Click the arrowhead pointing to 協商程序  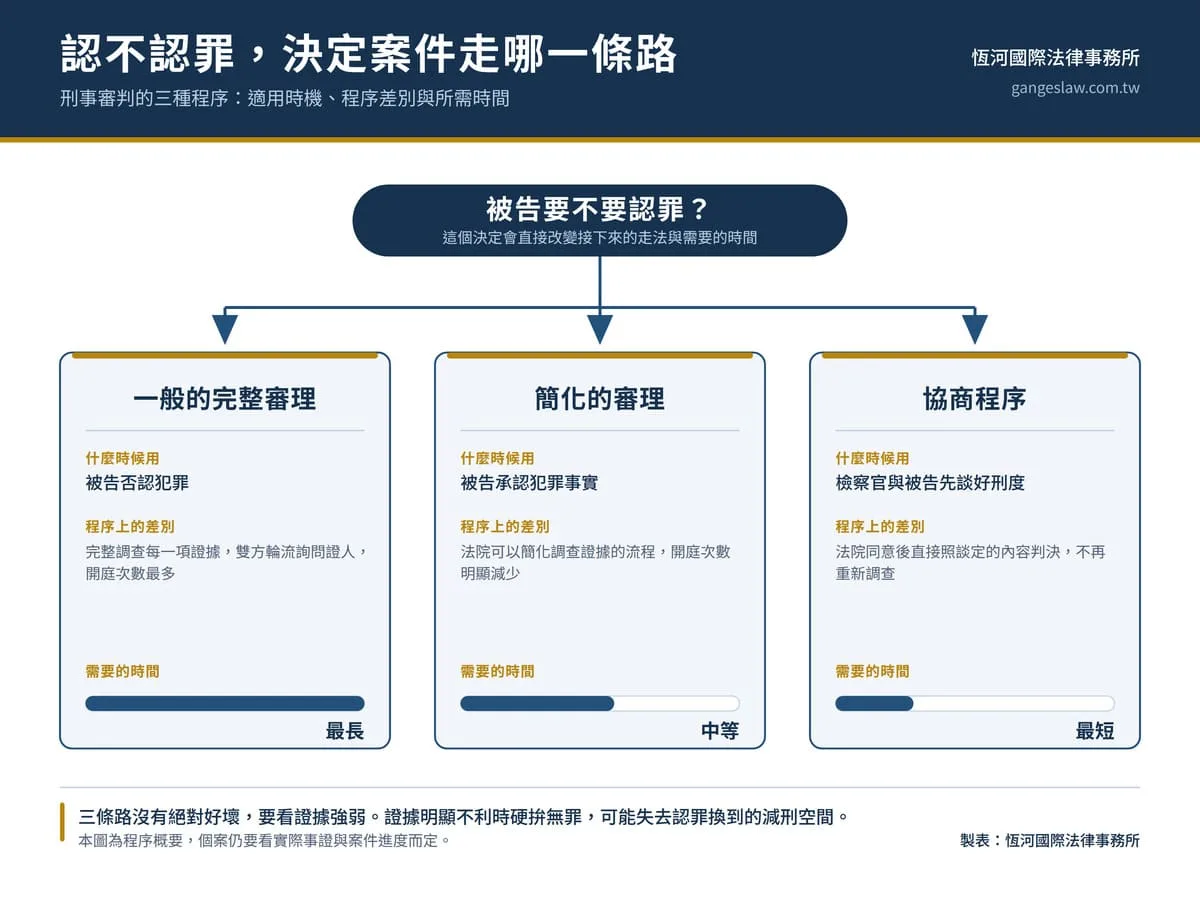(974, 329)
